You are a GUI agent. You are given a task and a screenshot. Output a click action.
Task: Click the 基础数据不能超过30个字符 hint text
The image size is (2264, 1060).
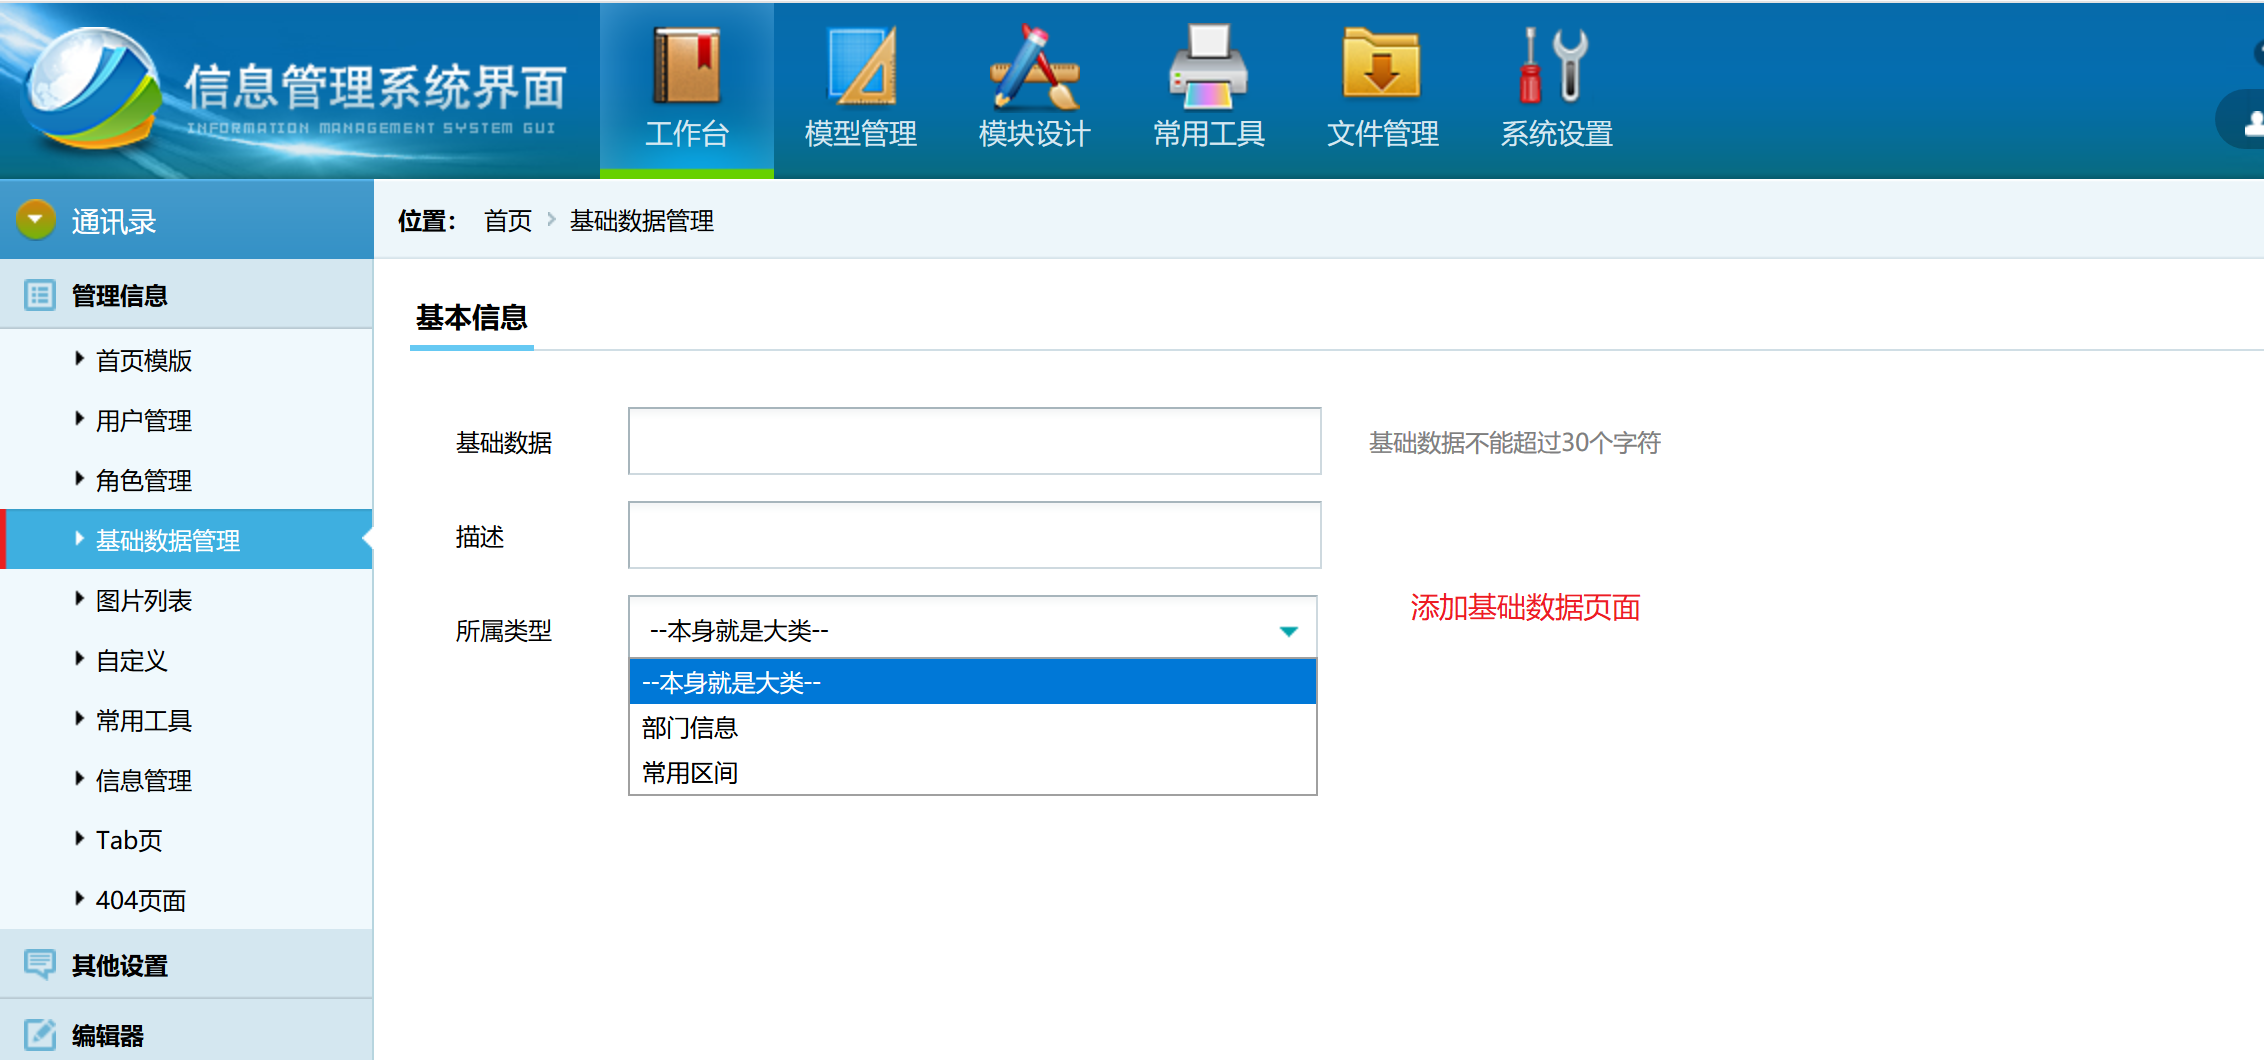1515,442
